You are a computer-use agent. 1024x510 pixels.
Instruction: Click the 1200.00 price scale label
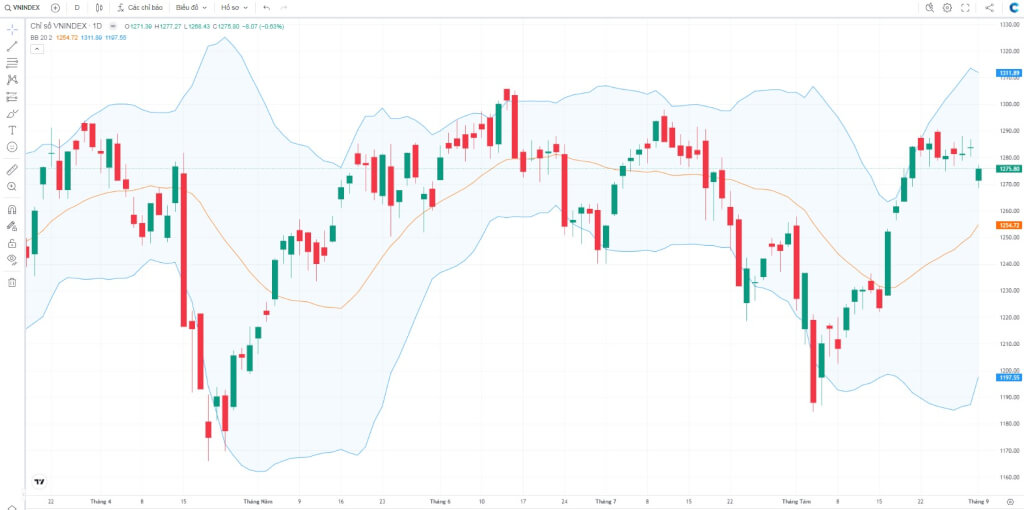point(1009,370)
